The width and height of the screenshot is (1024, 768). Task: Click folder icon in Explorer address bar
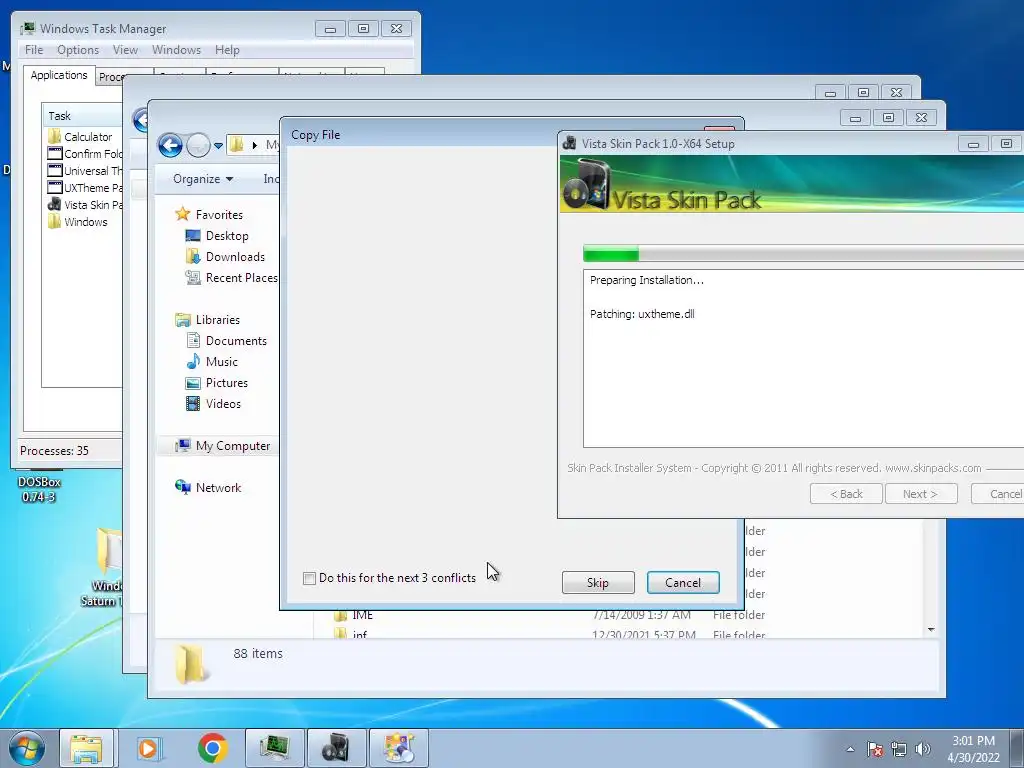pos(236,145)
